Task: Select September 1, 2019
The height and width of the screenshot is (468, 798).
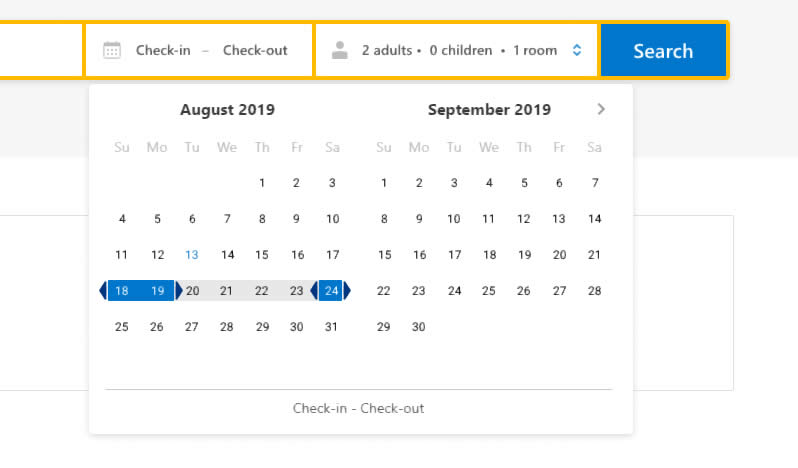Action: point(384,183)
